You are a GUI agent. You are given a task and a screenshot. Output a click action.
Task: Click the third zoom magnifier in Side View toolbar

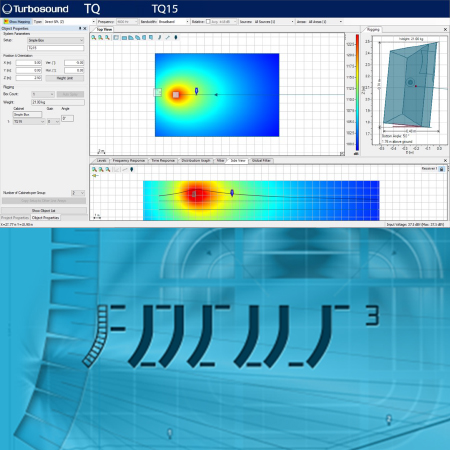108,170
